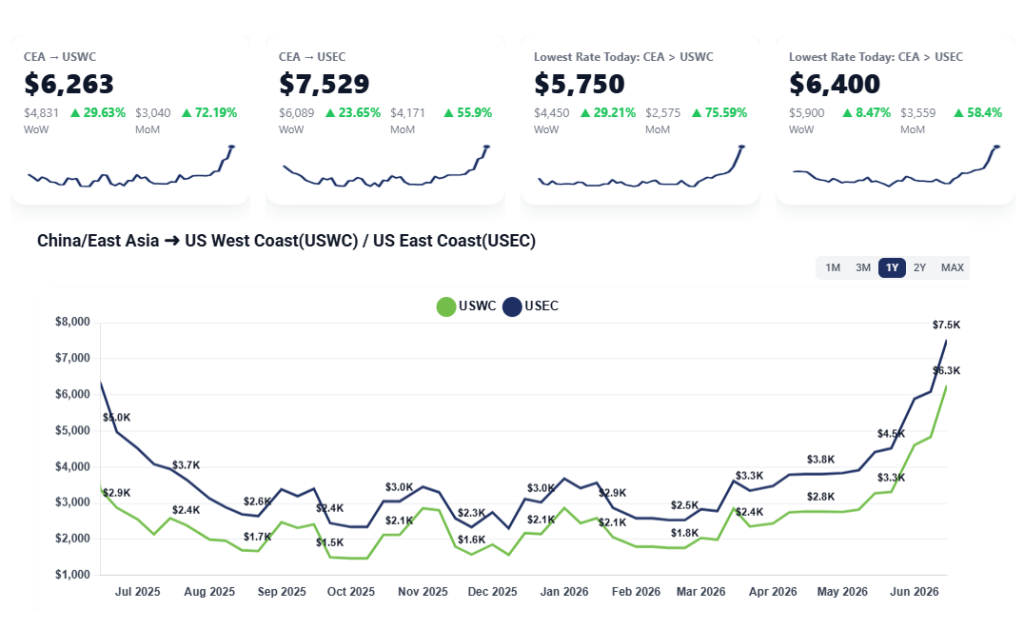Click the USEC legend label

tap(541, 306)
